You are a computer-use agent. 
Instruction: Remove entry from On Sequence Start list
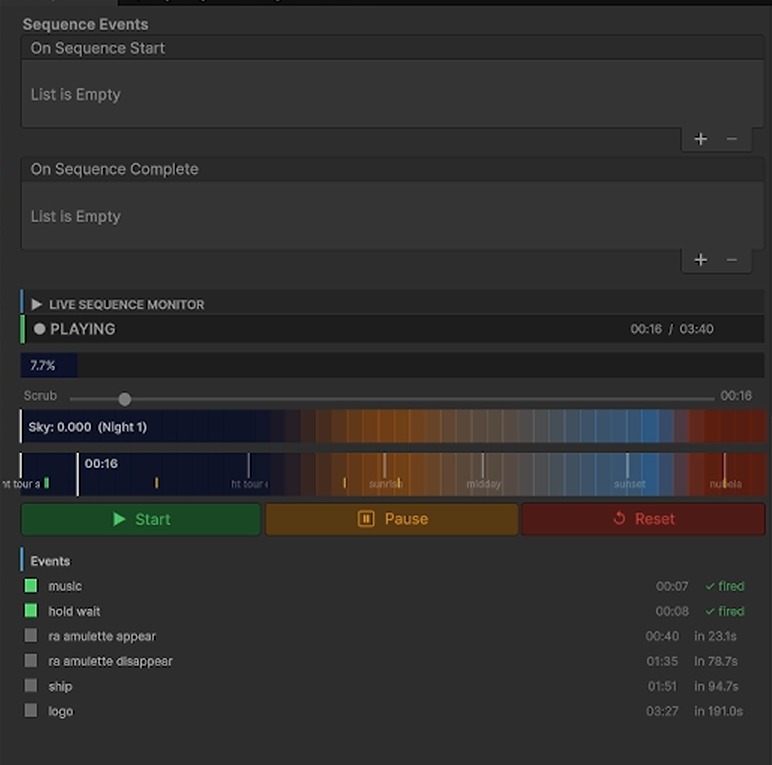(732, 139)
